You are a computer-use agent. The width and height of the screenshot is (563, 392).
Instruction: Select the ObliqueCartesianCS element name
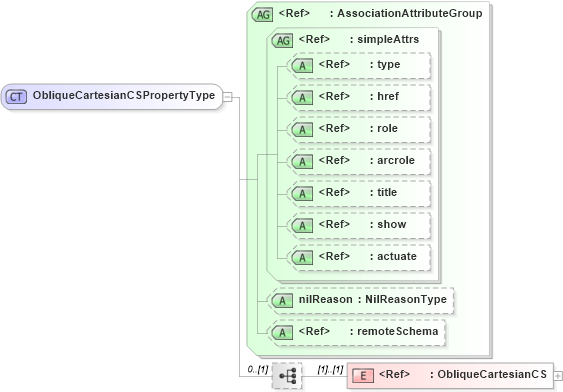pyautogui.click(x=492, y=374)
